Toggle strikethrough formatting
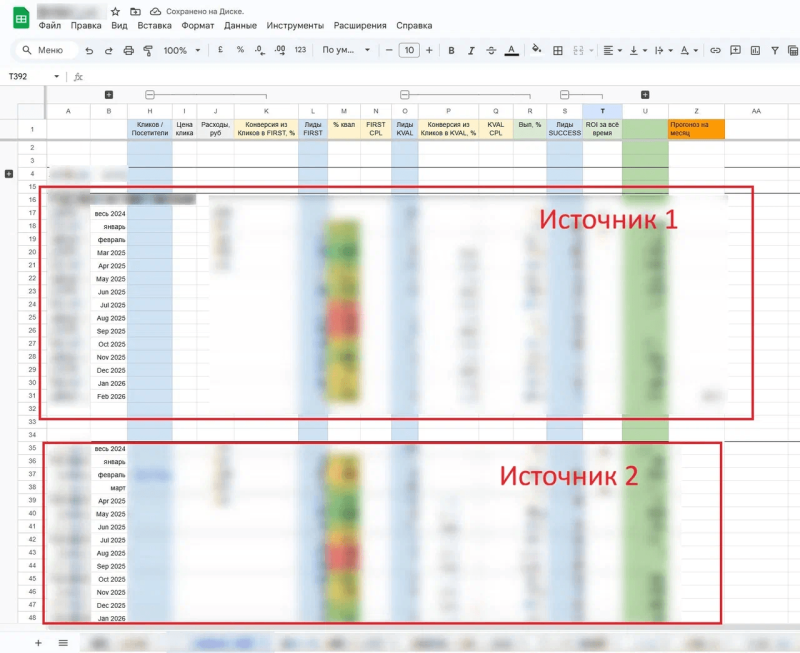 491,50
